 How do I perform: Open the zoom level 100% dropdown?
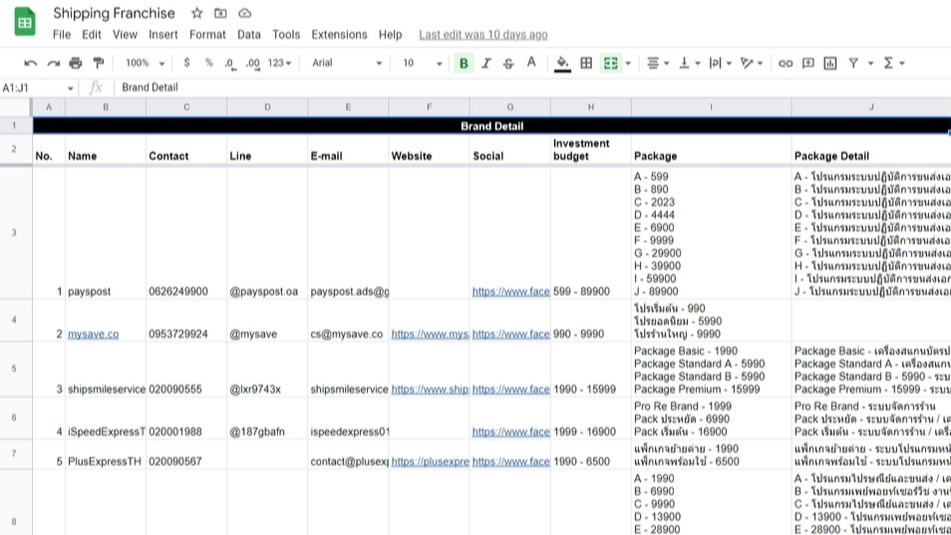(145, 63)
